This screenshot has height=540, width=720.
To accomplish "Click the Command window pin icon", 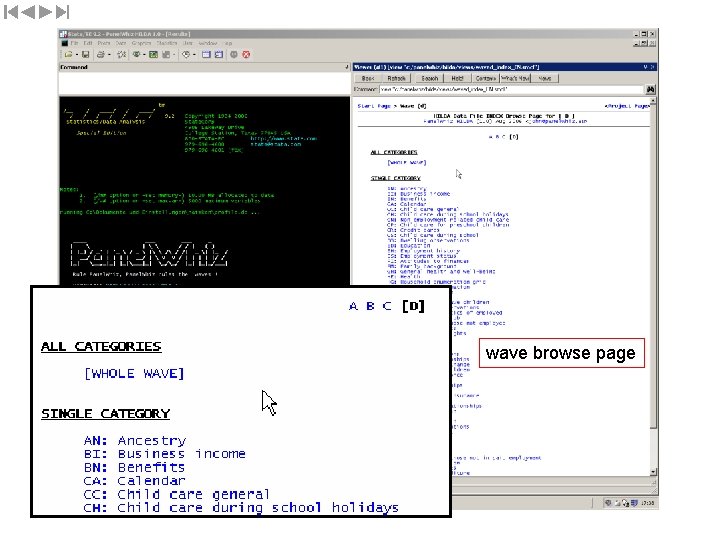I will [347, 67].
